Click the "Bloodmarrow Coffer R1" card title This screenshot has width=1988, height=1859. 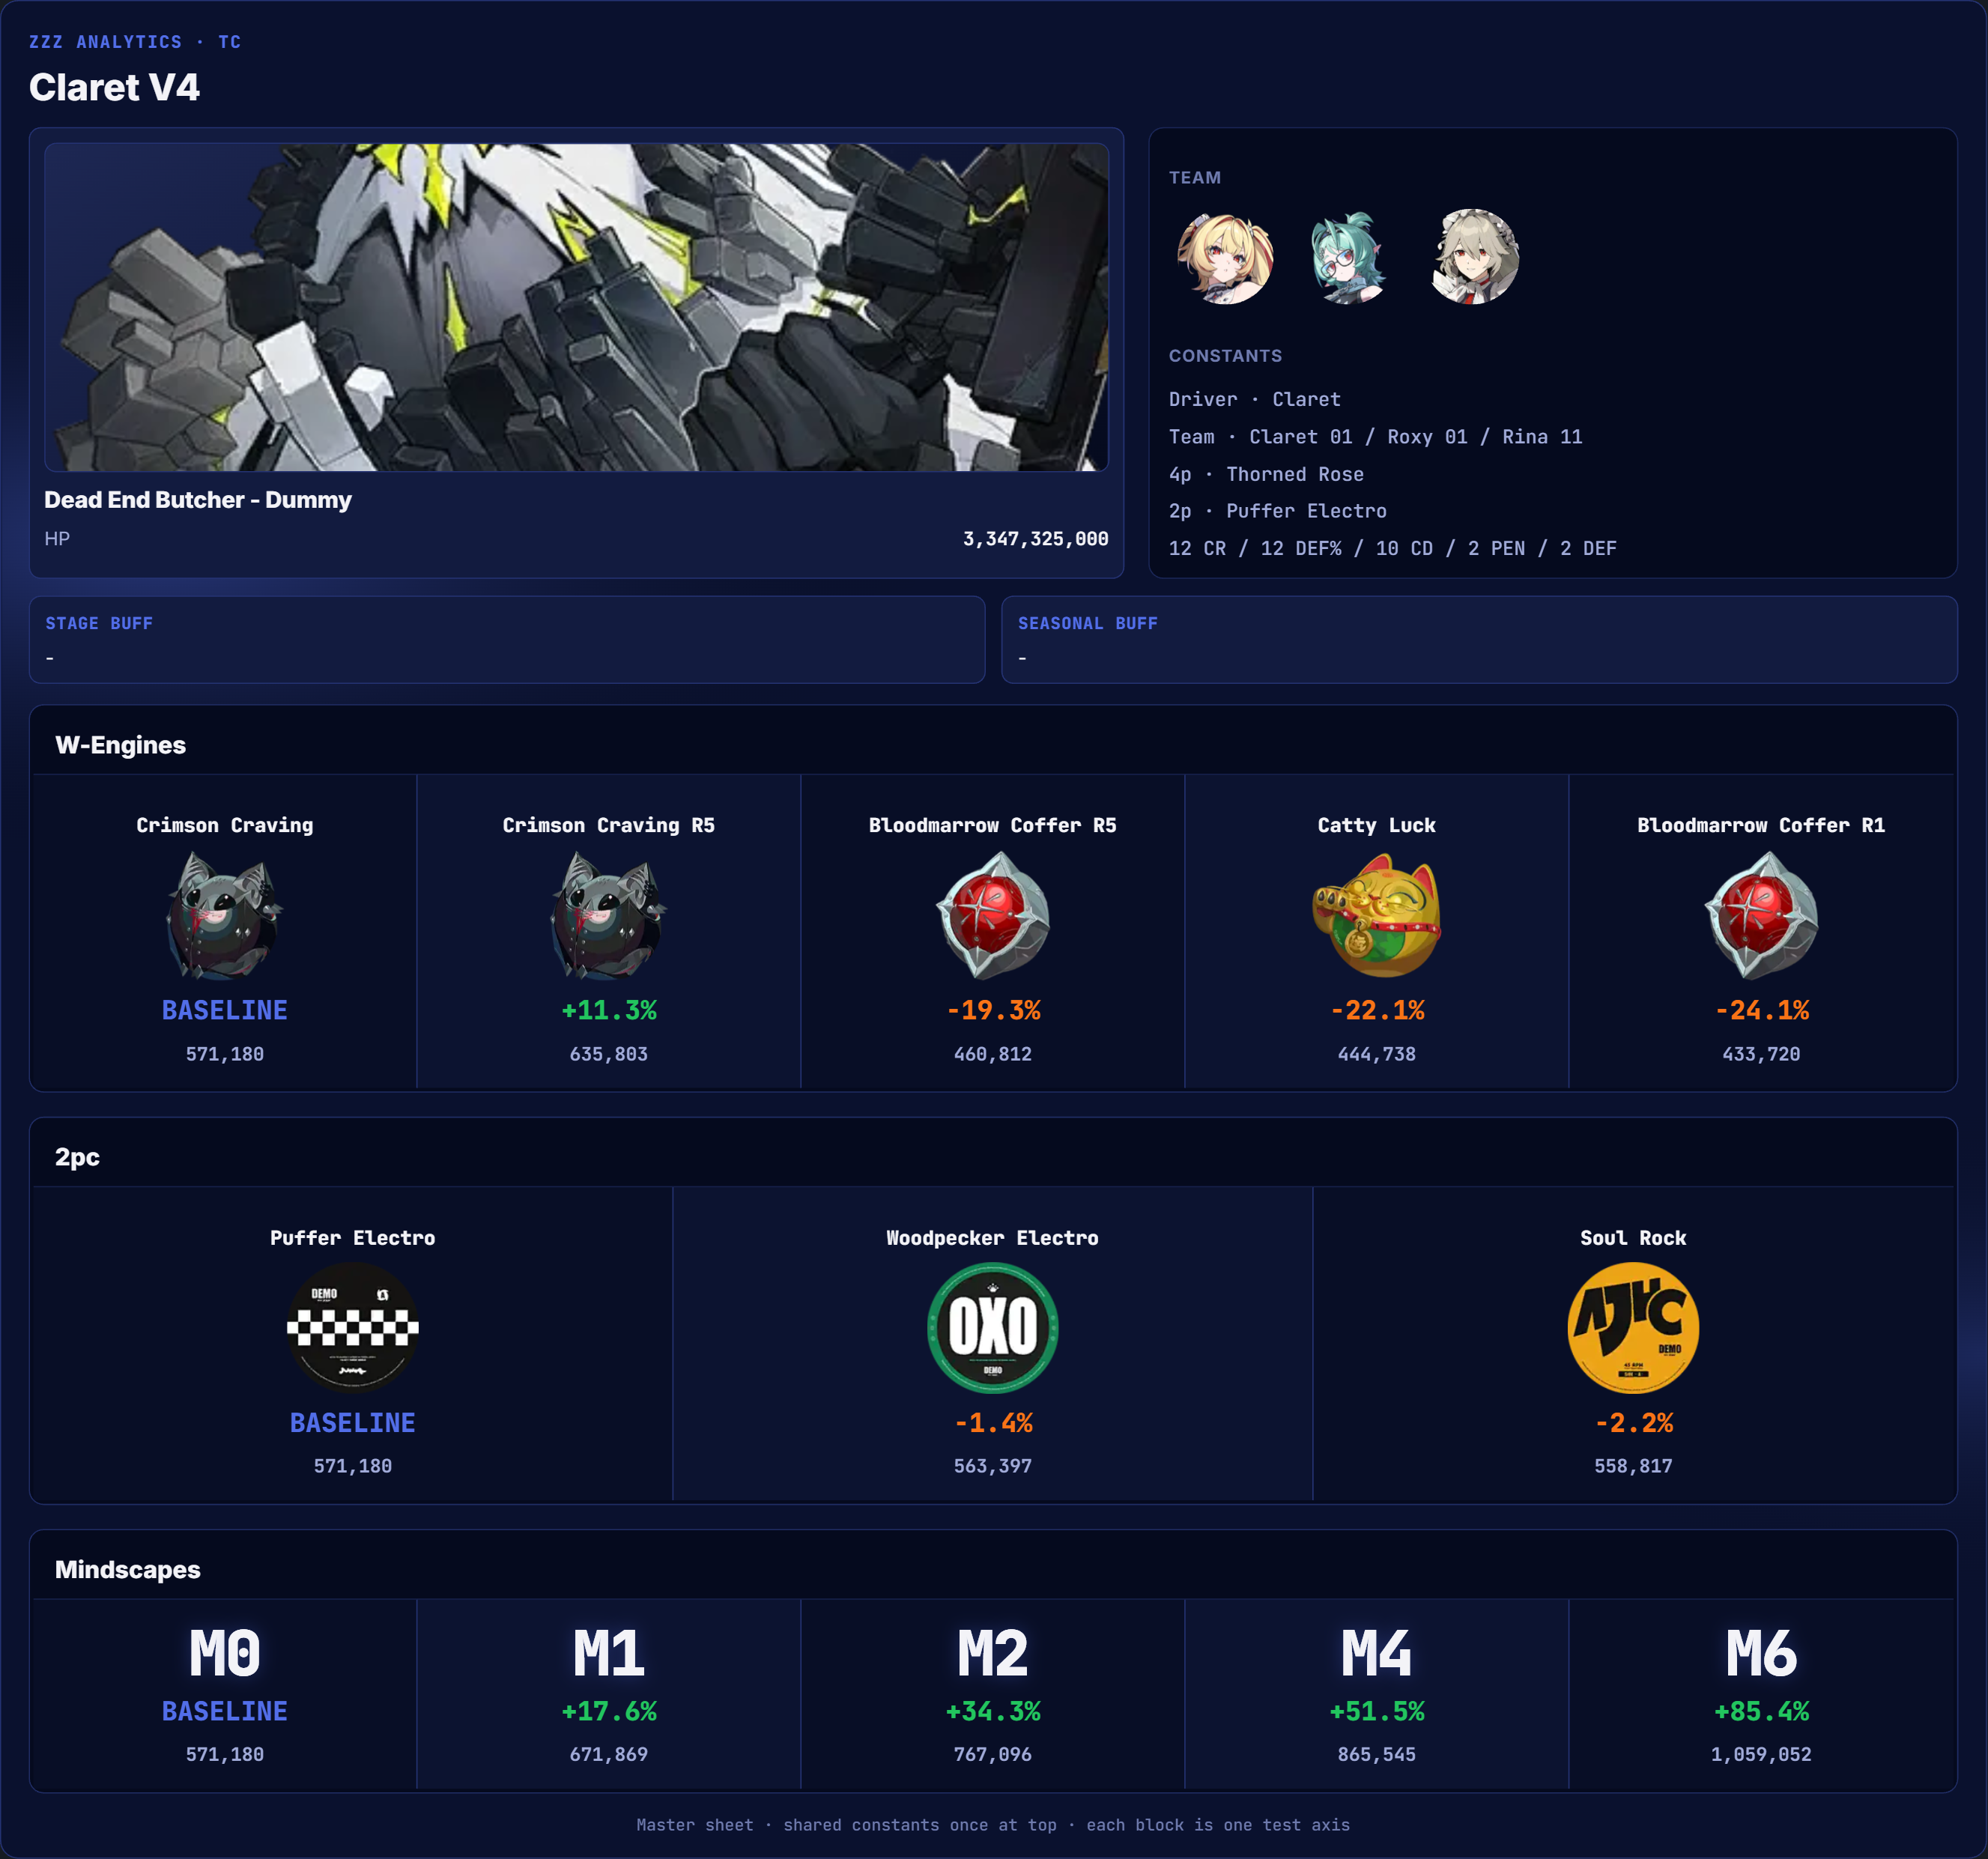(x=1761, y=825)
